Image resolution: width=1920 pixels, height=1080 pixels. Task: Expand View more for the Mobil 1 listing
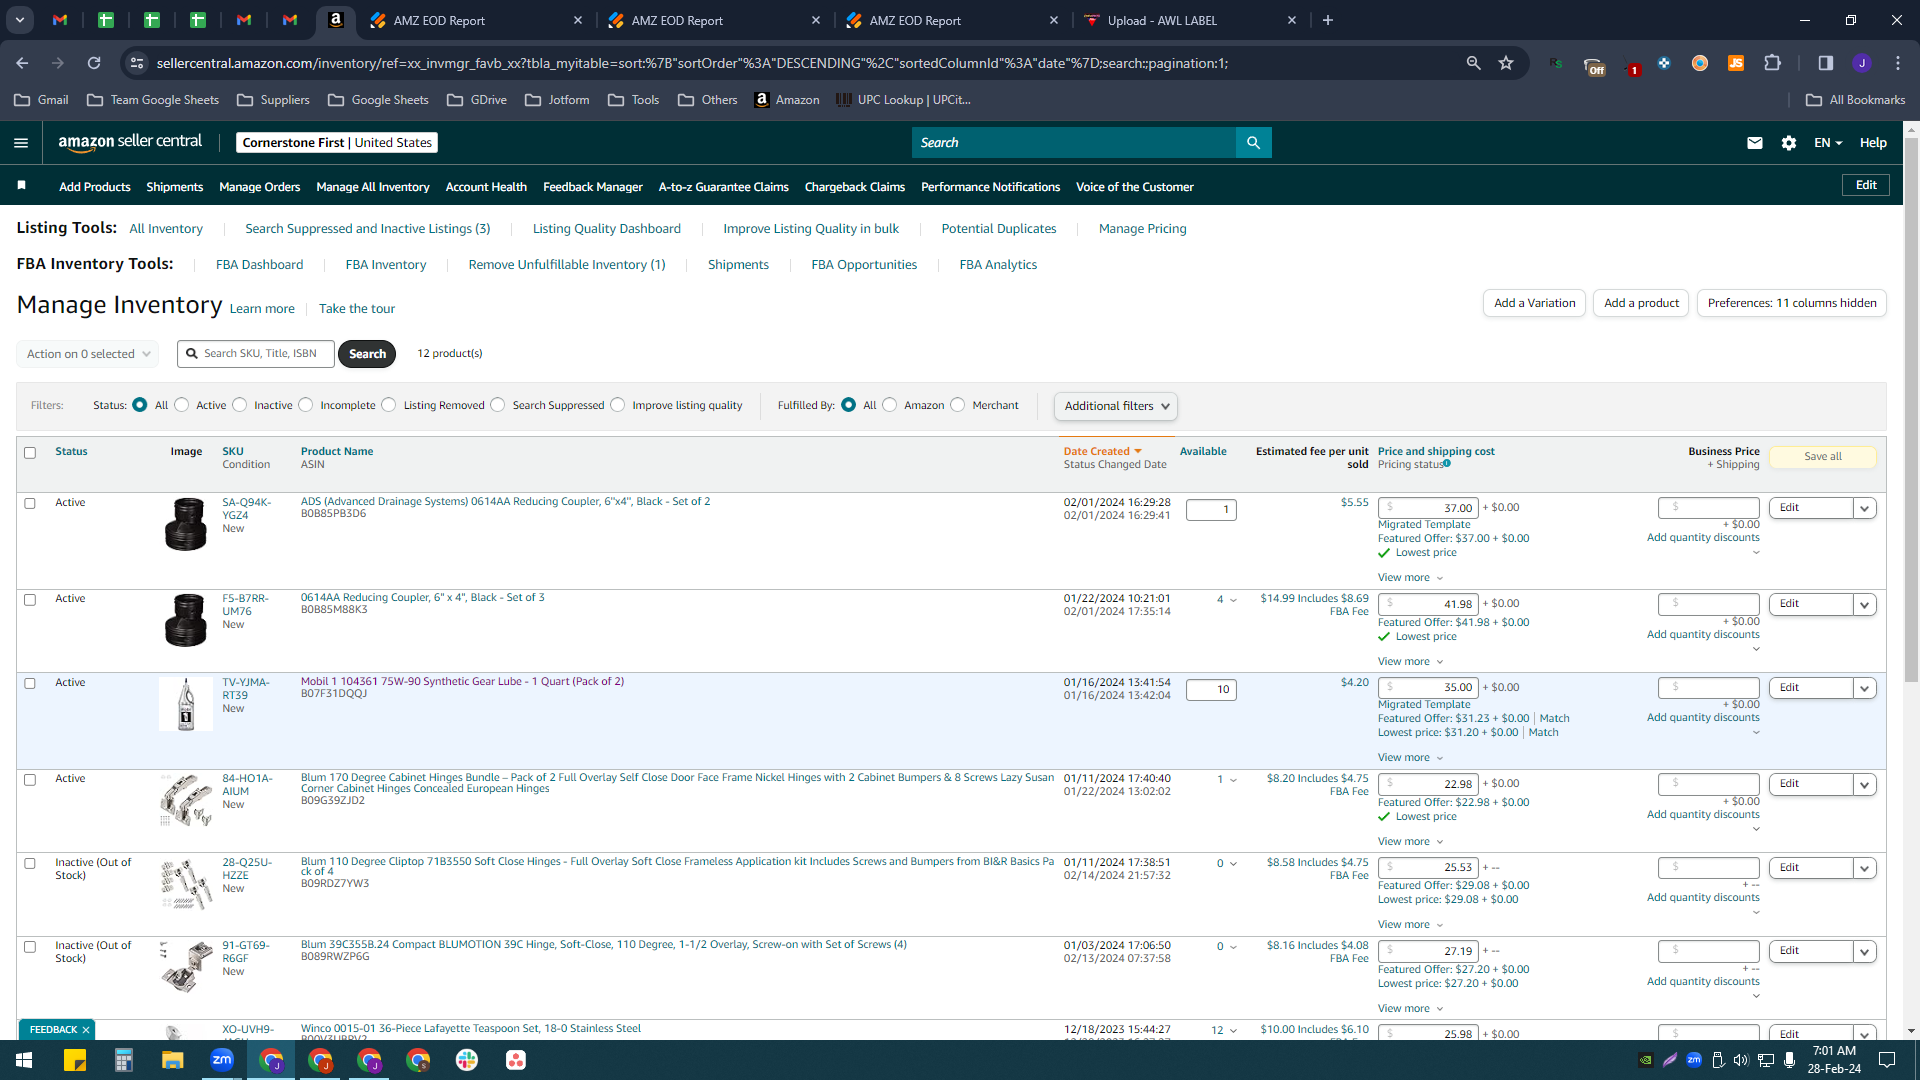point(1410,758)
